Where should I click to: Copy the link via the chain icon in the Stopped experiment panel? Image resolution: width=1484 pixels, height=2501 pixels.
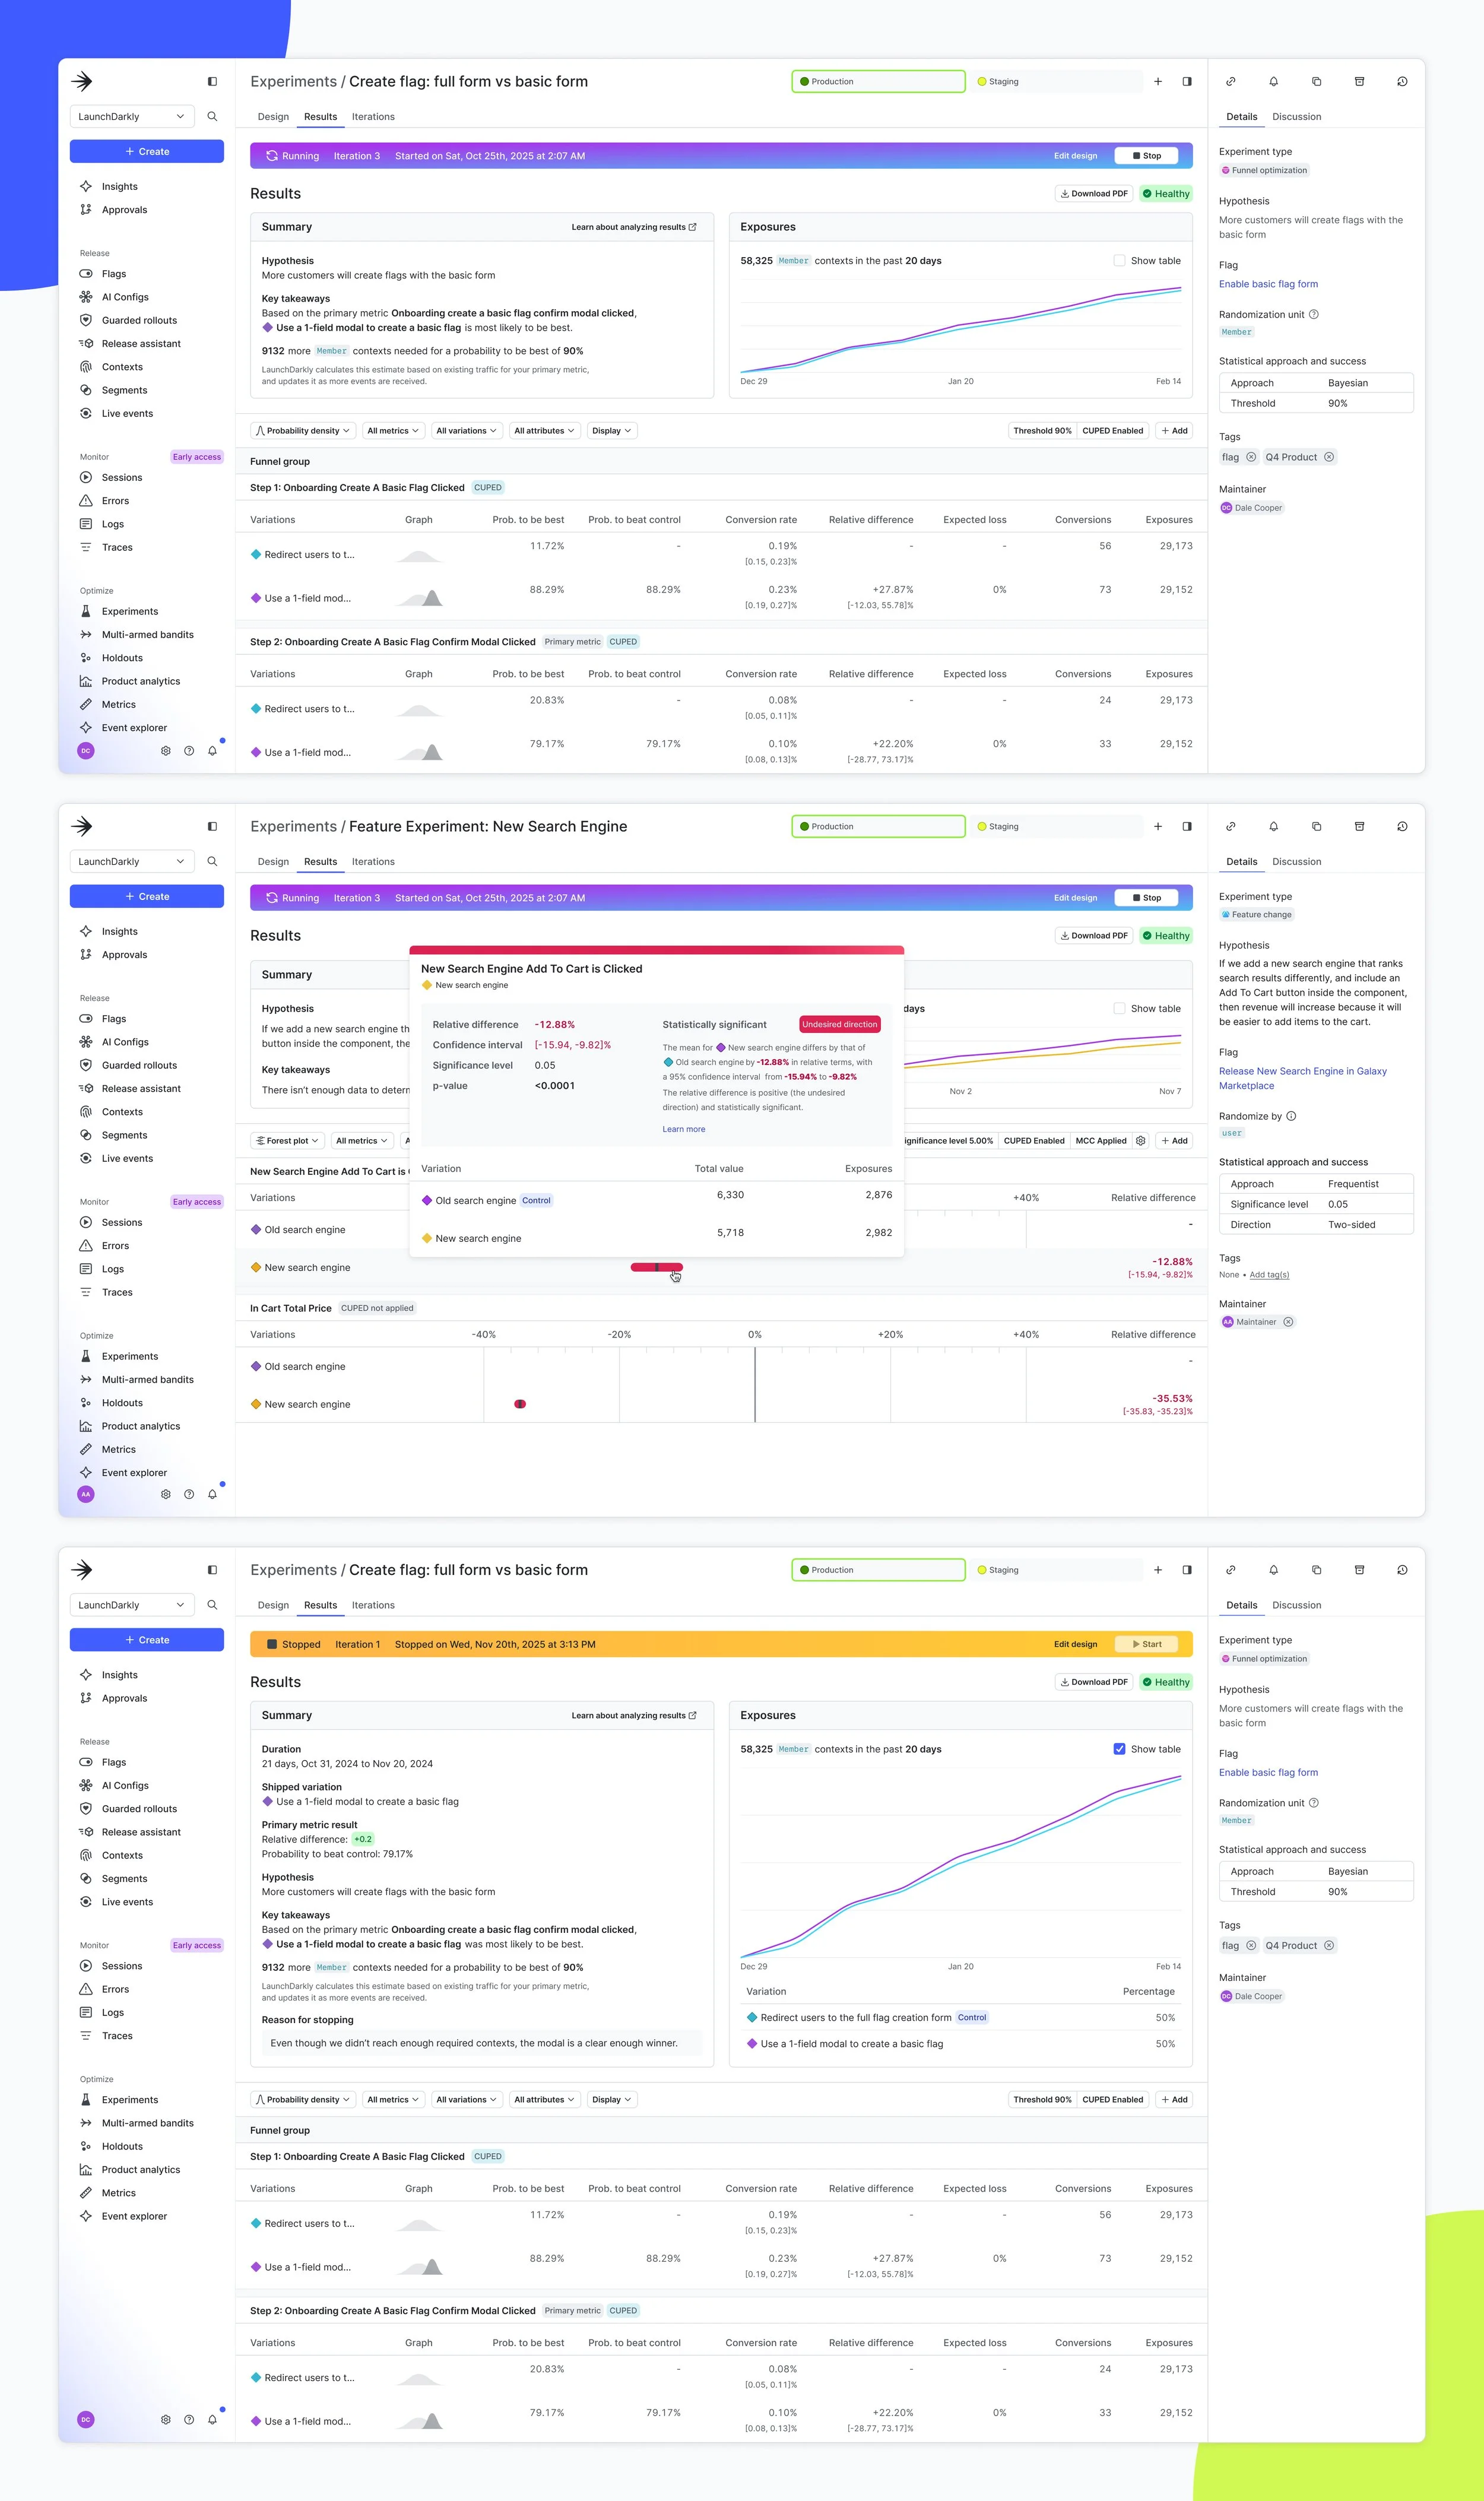coord(1231,1570)
